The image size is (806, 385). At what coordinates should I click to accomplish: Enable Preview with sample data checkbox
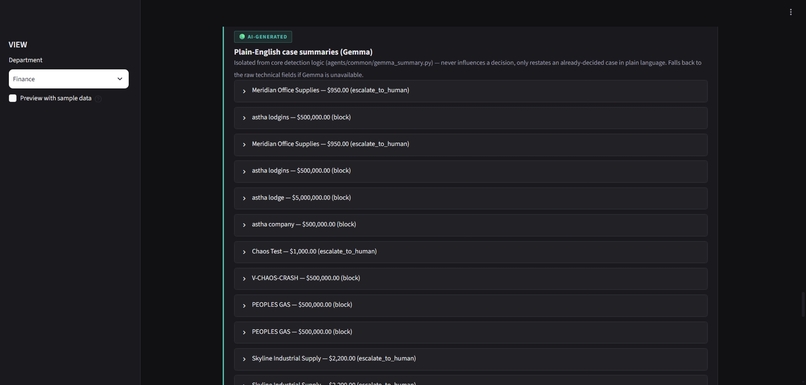coord(13,98)
